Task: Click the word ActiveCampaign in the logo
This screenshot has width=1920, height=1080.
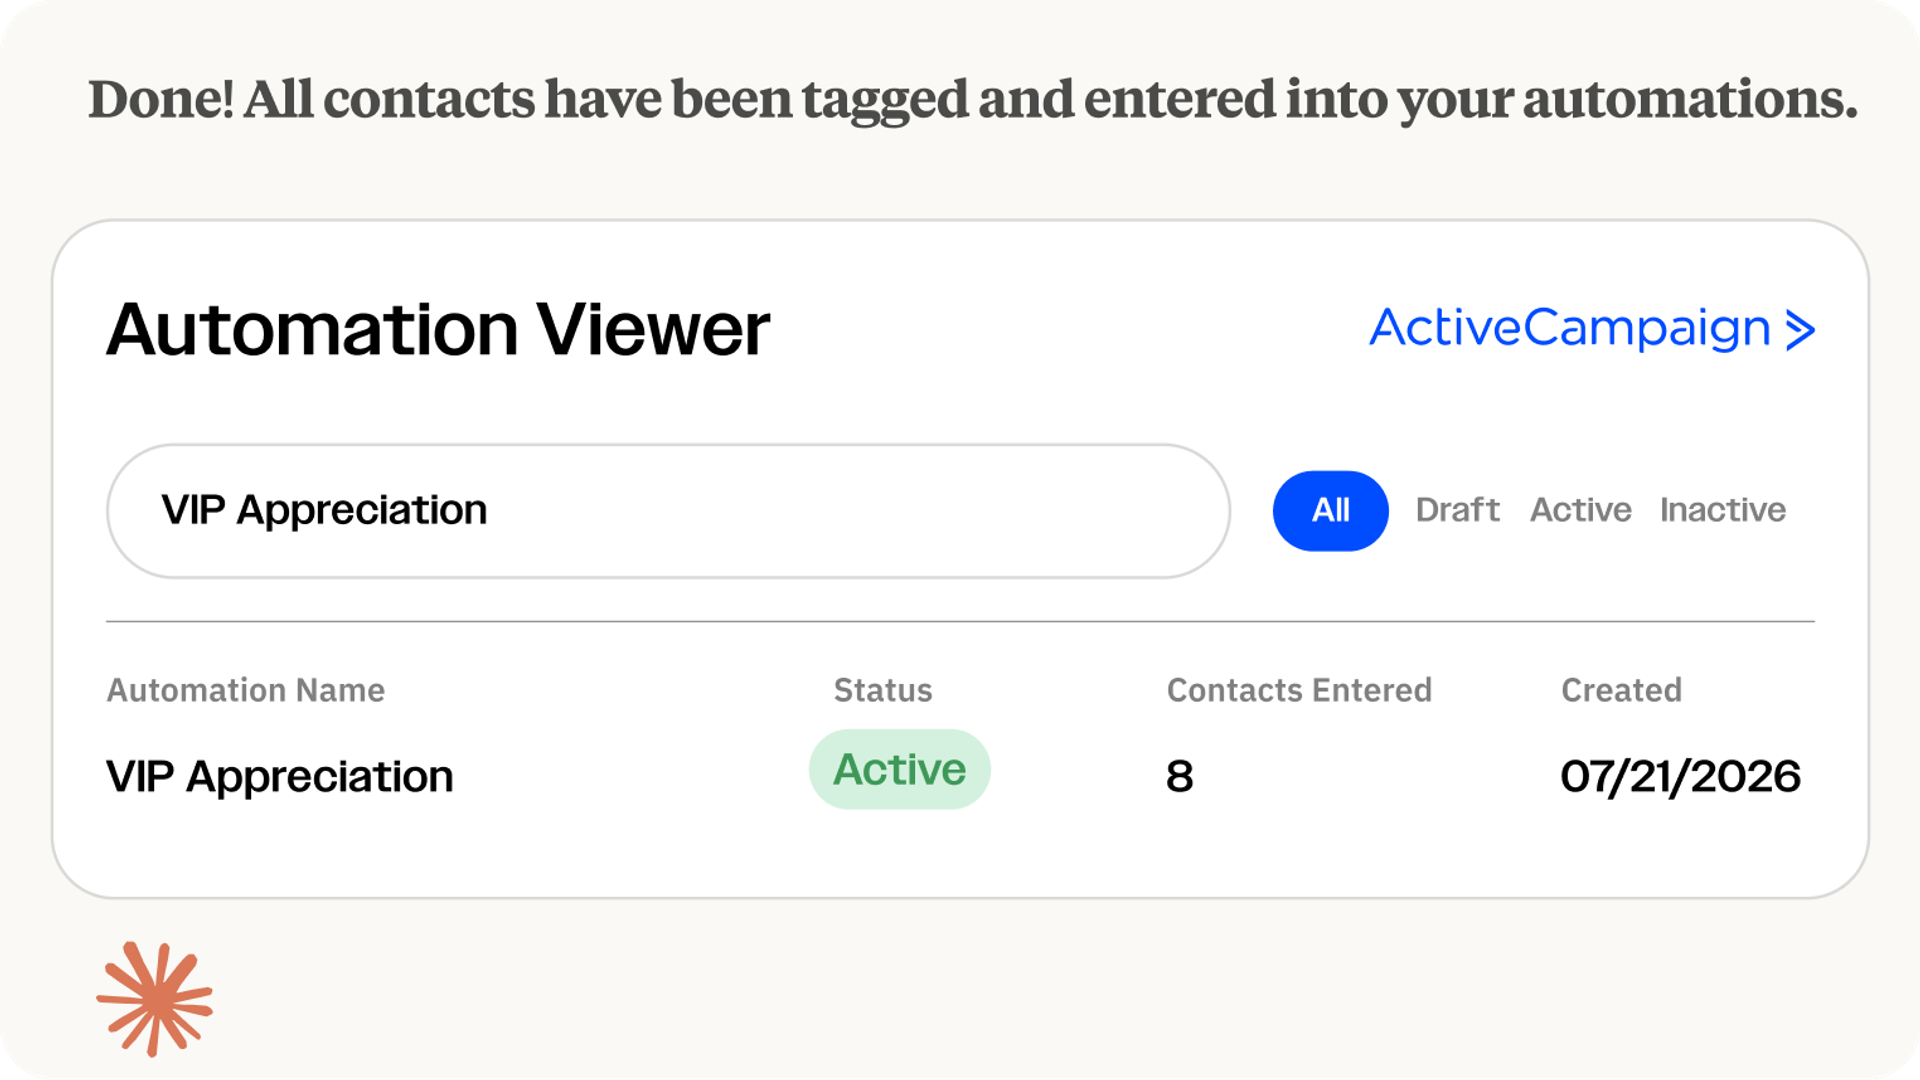Action: 1570,329
